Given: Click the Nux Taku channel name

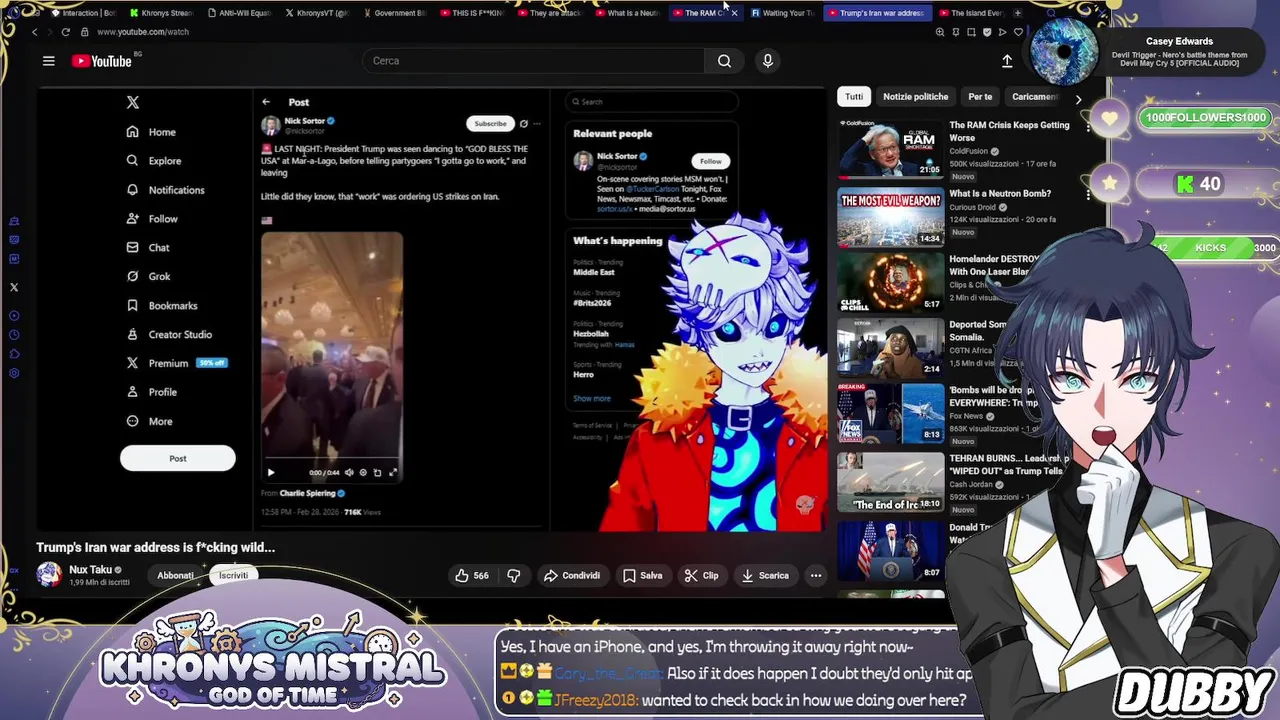Looking at the screenshot, I should (90, 570).
